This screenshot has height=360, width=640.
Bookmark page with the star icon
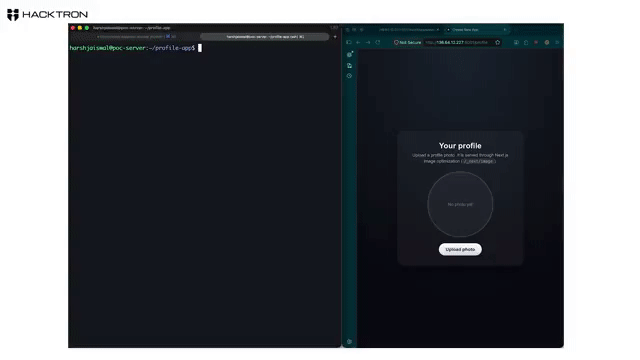coord(498,42)
